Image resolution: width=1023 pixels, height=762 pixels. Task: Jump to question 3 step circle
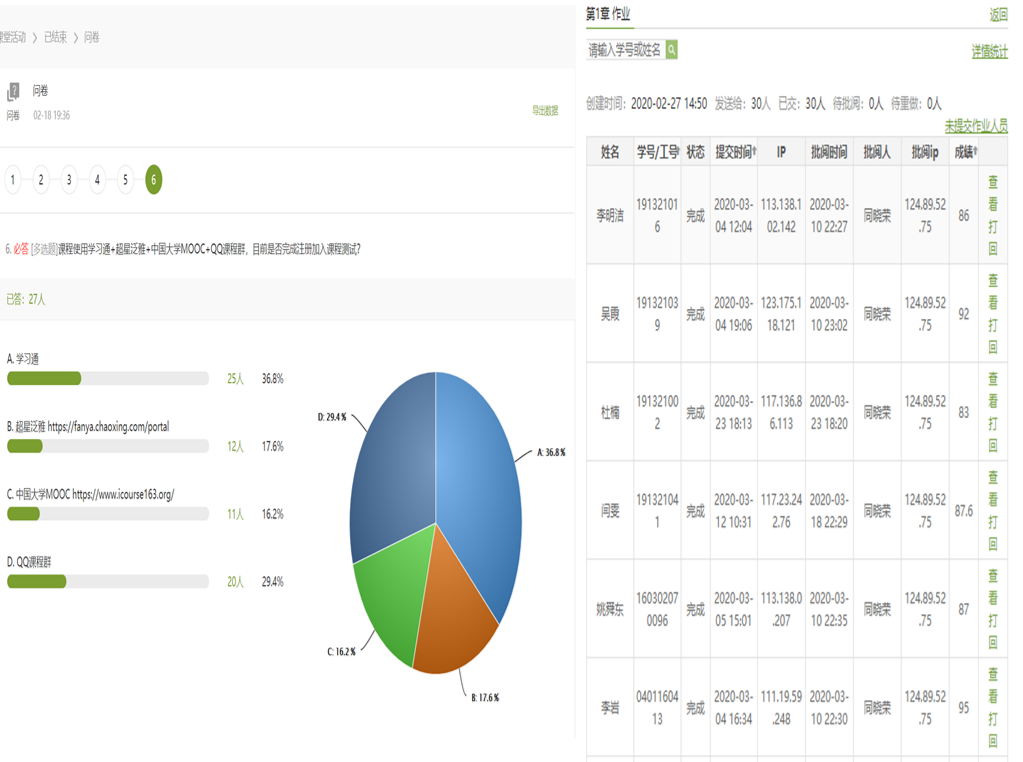click(69, 180)
